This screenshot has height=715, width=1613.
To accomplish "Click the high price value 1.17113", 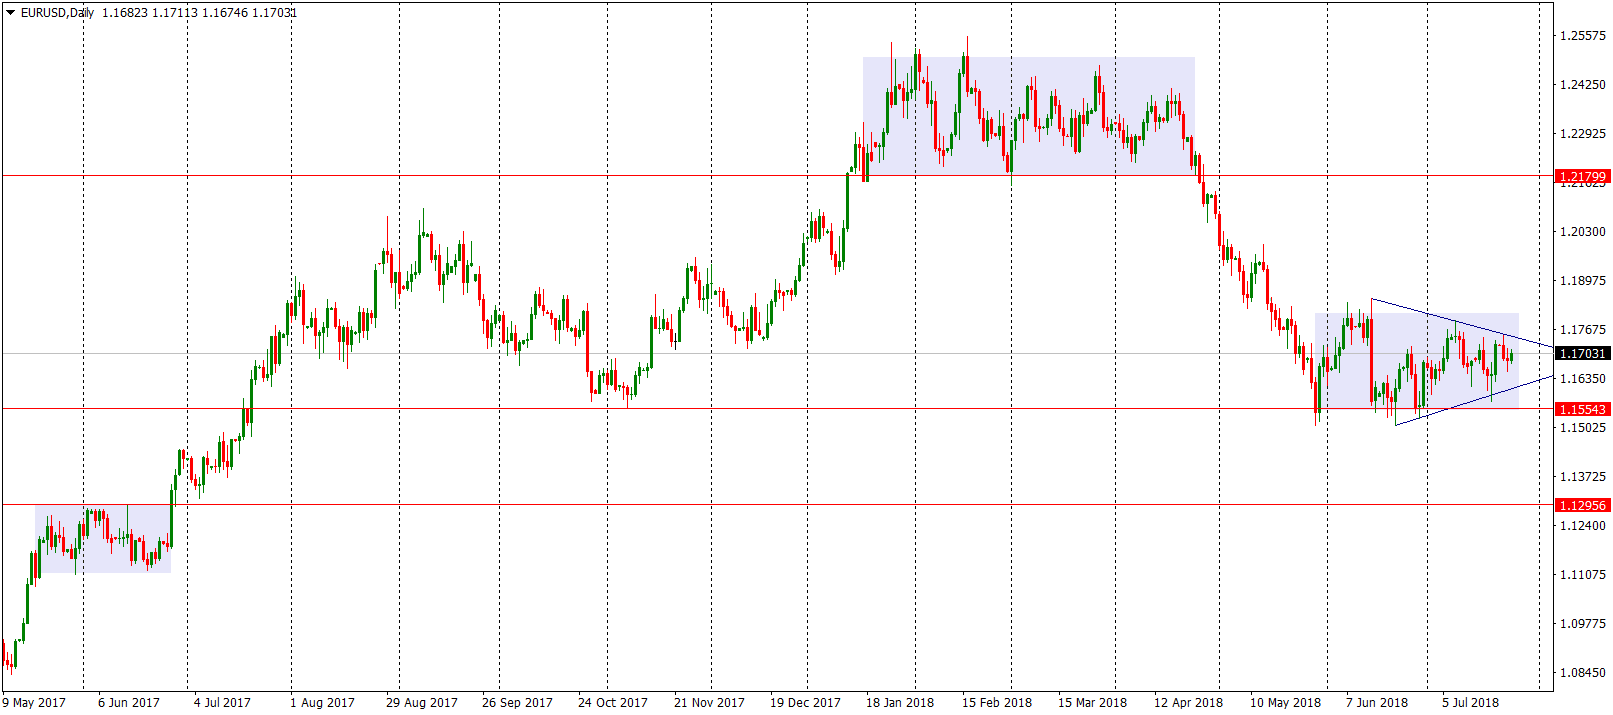I will coord(174,13).
